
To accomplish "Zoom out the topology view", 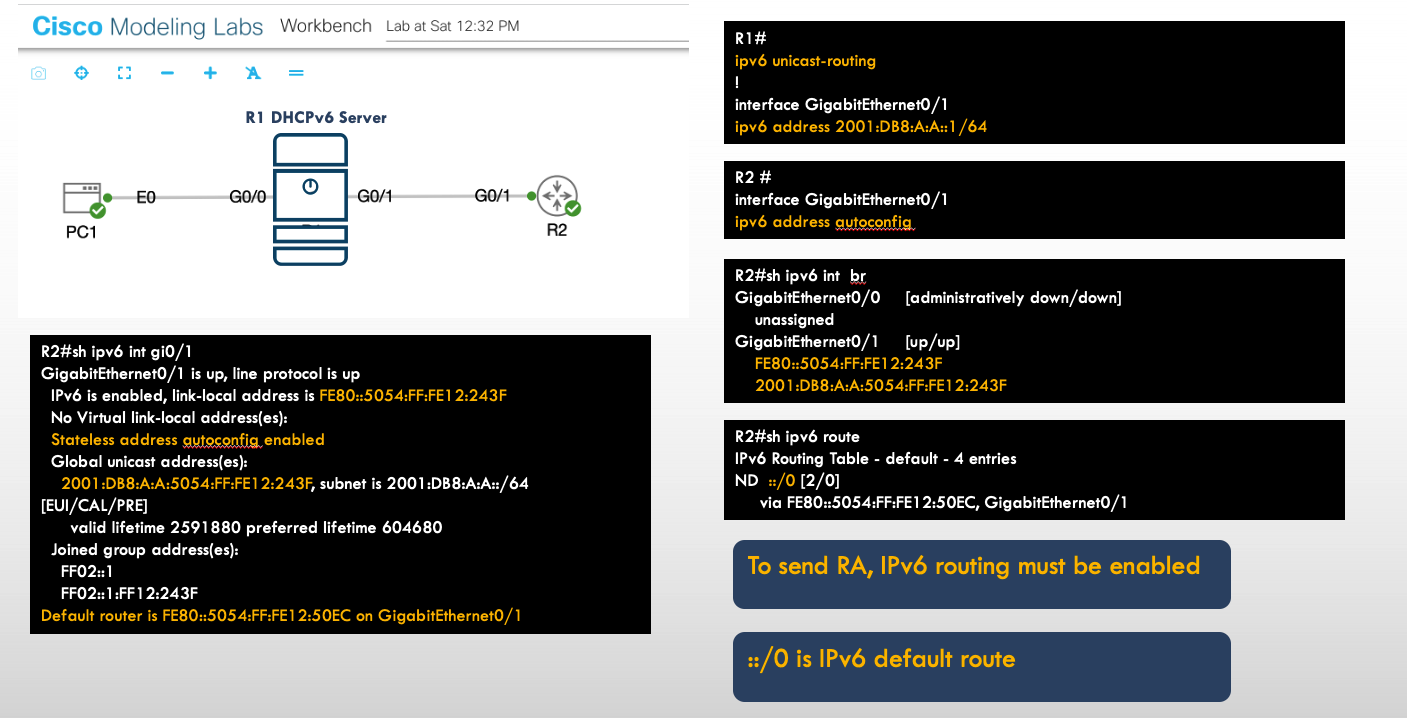I will coord(167,72).
